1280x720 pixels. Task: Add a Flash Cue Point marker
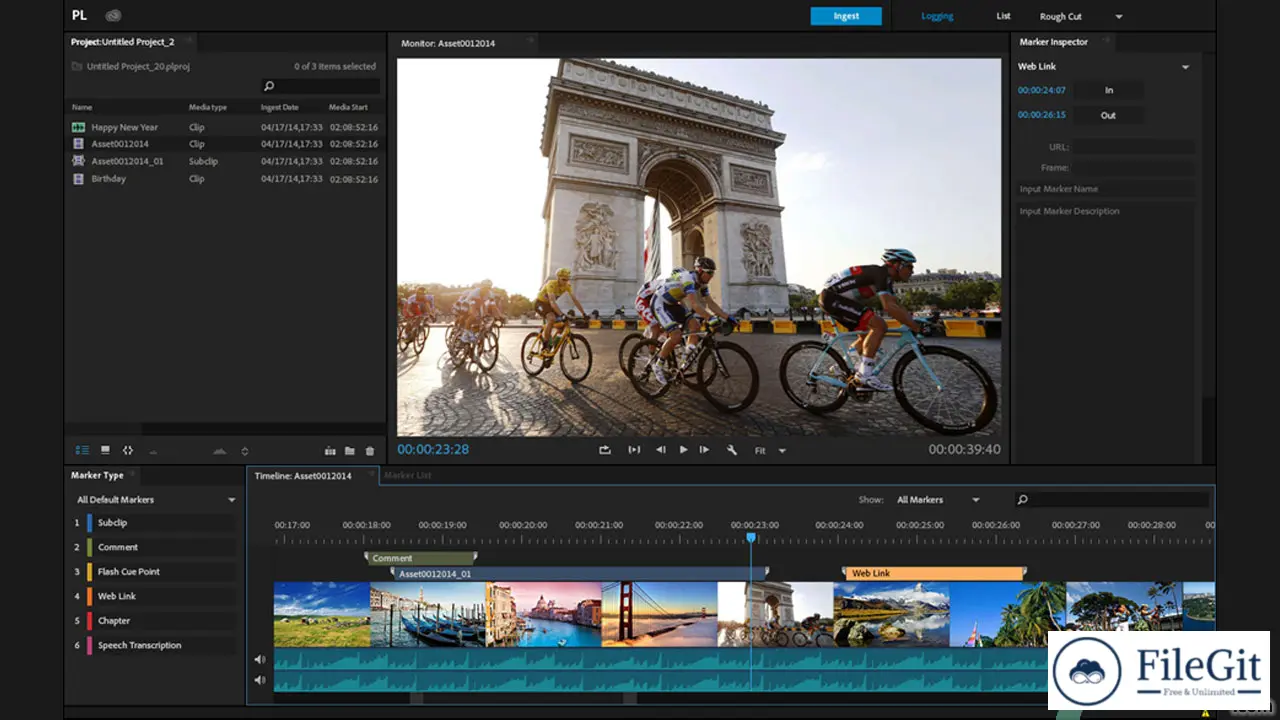point(160,572)
